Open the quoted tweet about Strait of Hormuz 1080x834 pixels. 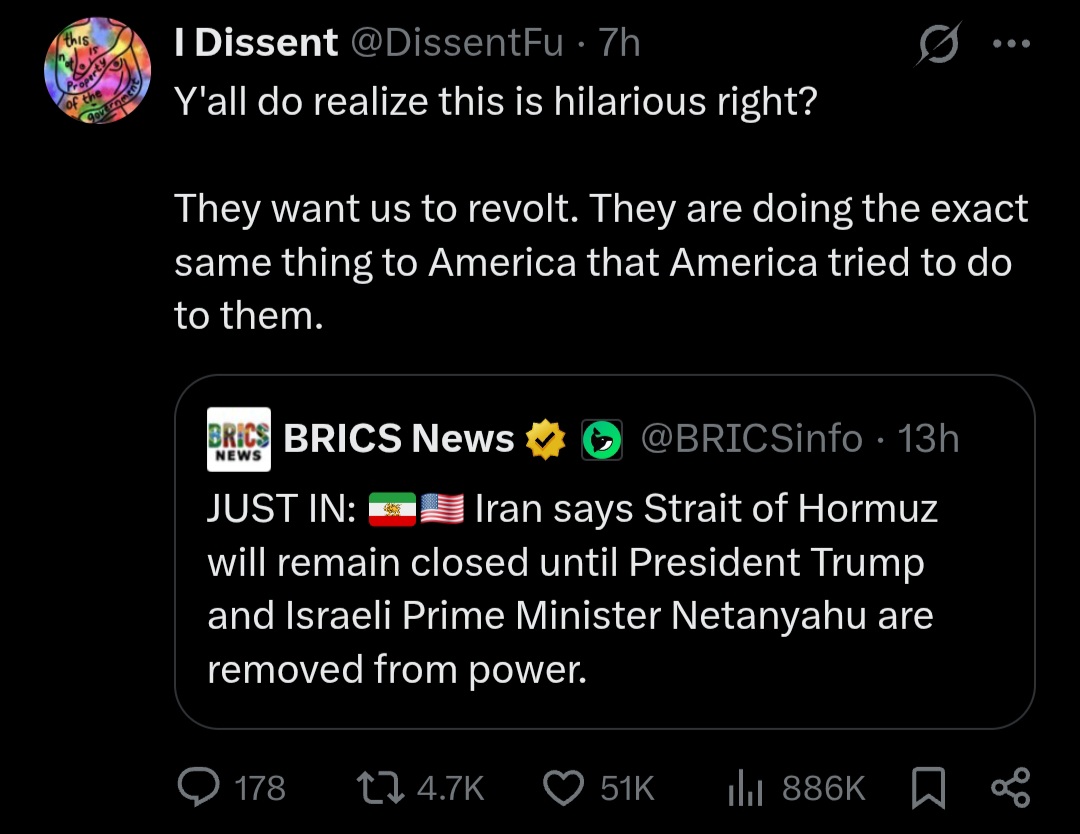click(605, 552)
